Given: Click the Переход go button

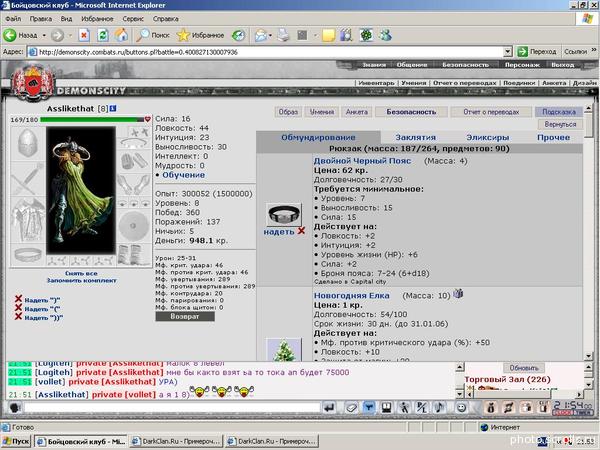Looking at the screenshot, I should pos(536,51).
